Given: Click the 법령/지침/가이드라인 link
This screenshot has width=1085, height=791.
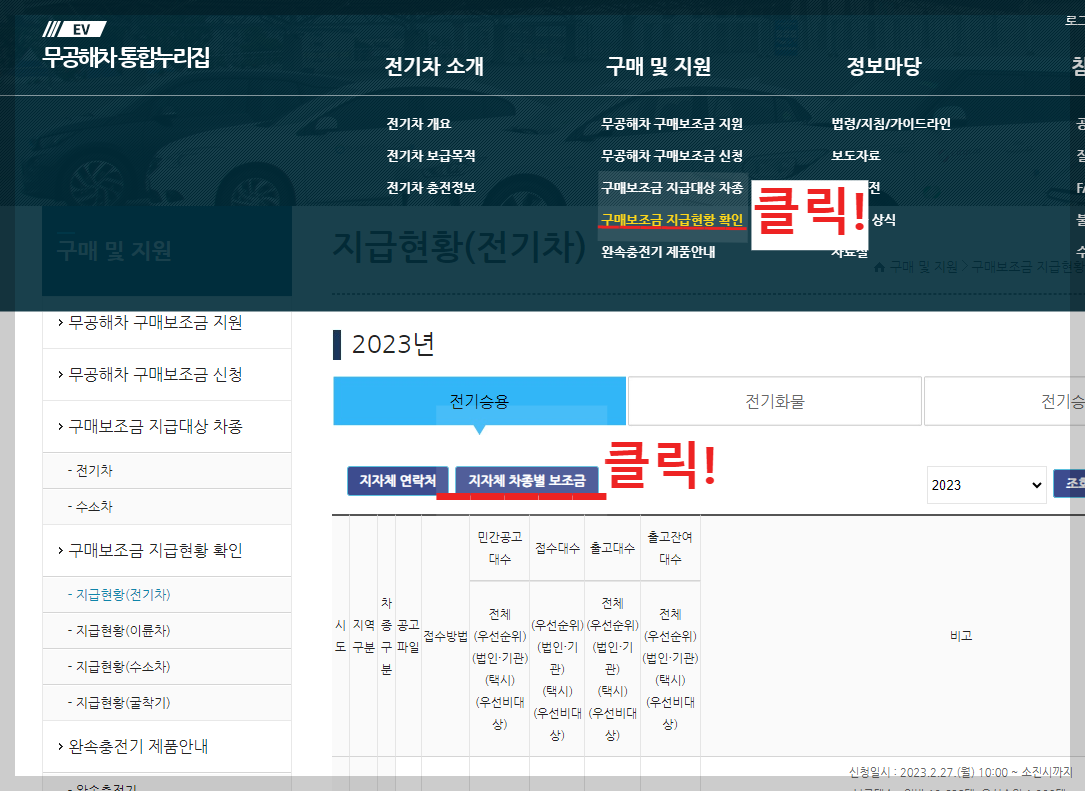Looking at the screenshot, I should coord(889,124).
